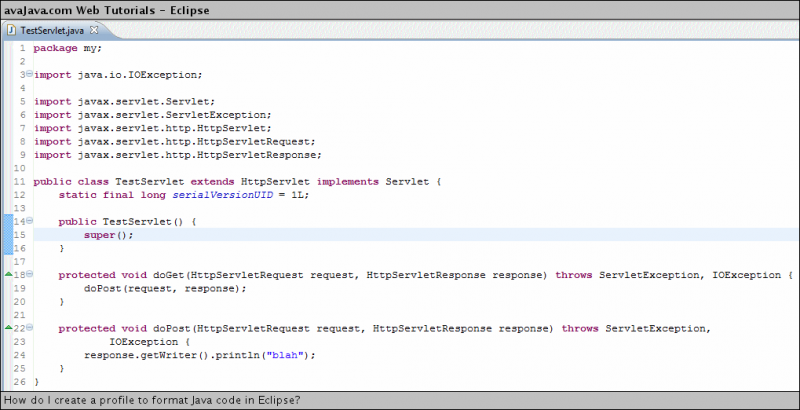
Task: Click line number 11 in the gutter
Action: [x=20, y=181]
